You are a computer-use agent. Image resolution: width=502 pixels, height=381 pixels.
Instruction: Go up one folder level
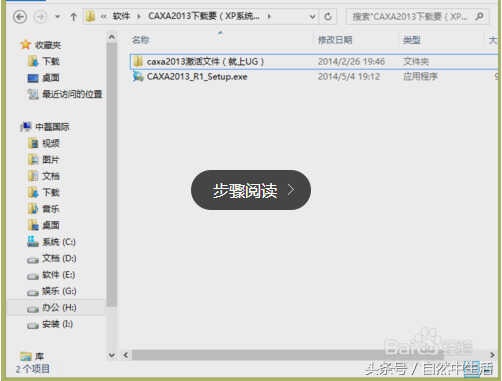73,16
